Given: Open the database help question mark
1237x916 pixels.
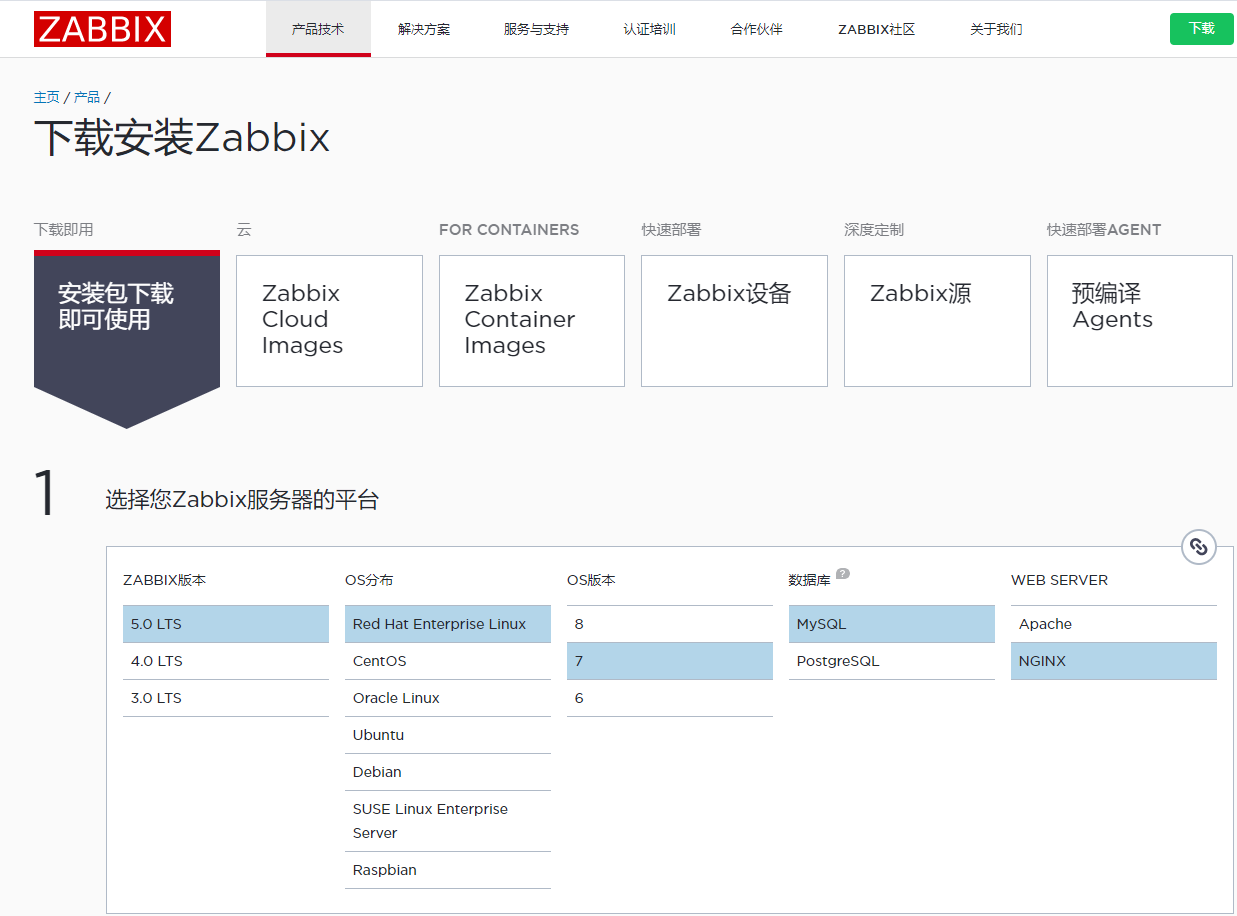Looking at the screenshot, I should 843,574.
